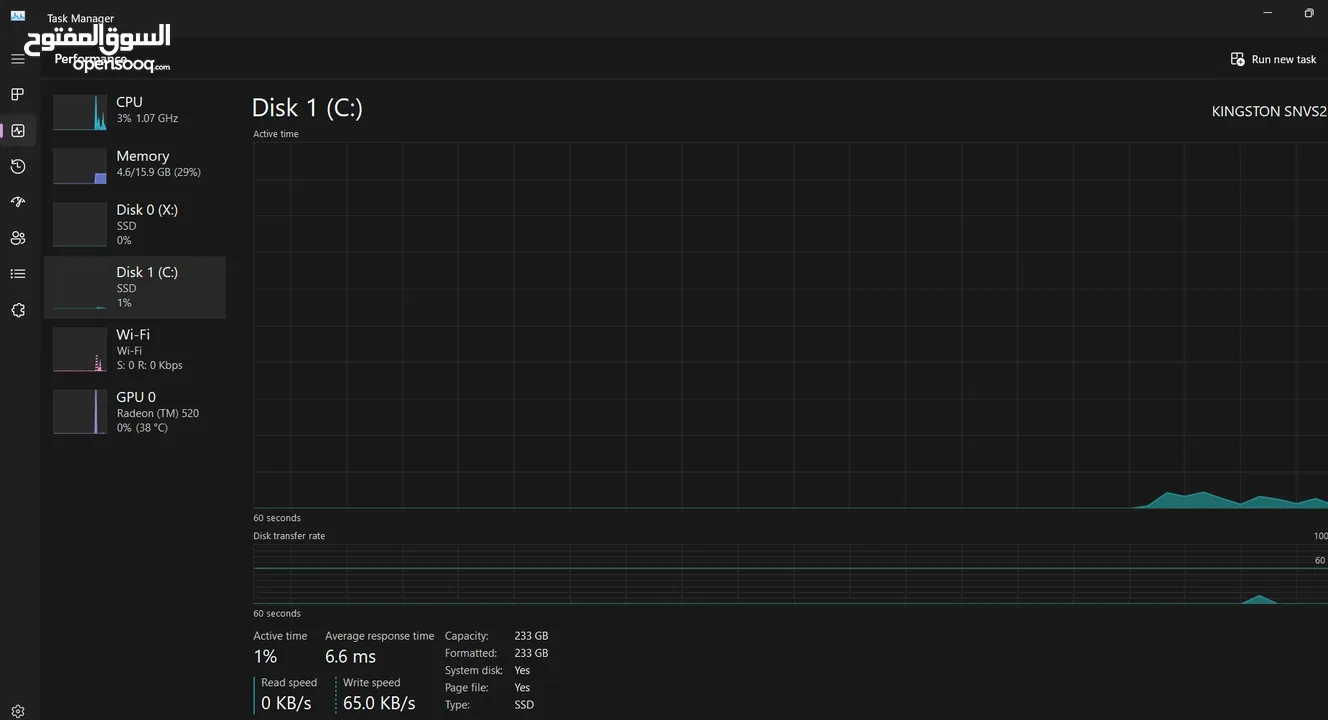Image resolution: width=1328 pixels, height=720 pixels.
Task: Click the Capacity 233 GB value
Action: 531,636
